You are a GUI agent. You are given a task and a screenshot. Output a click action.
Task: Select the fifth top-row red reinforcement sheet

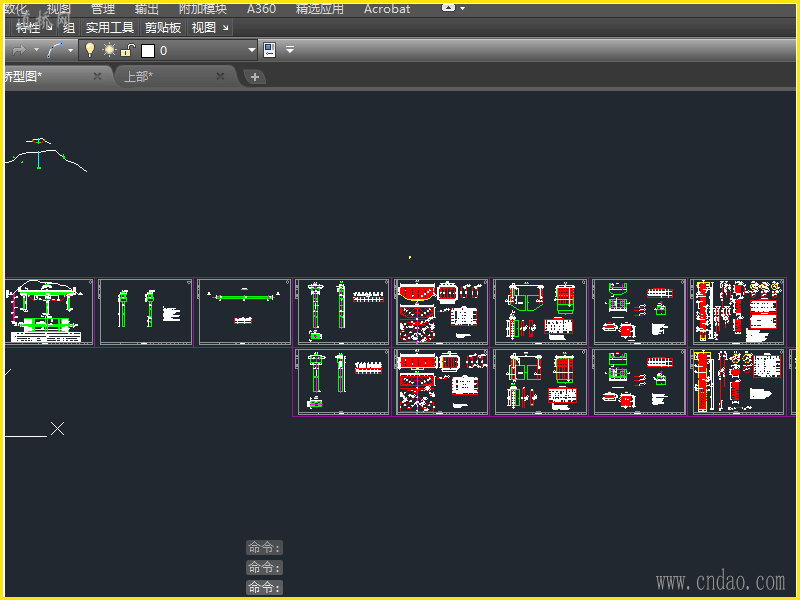[442, 312]
